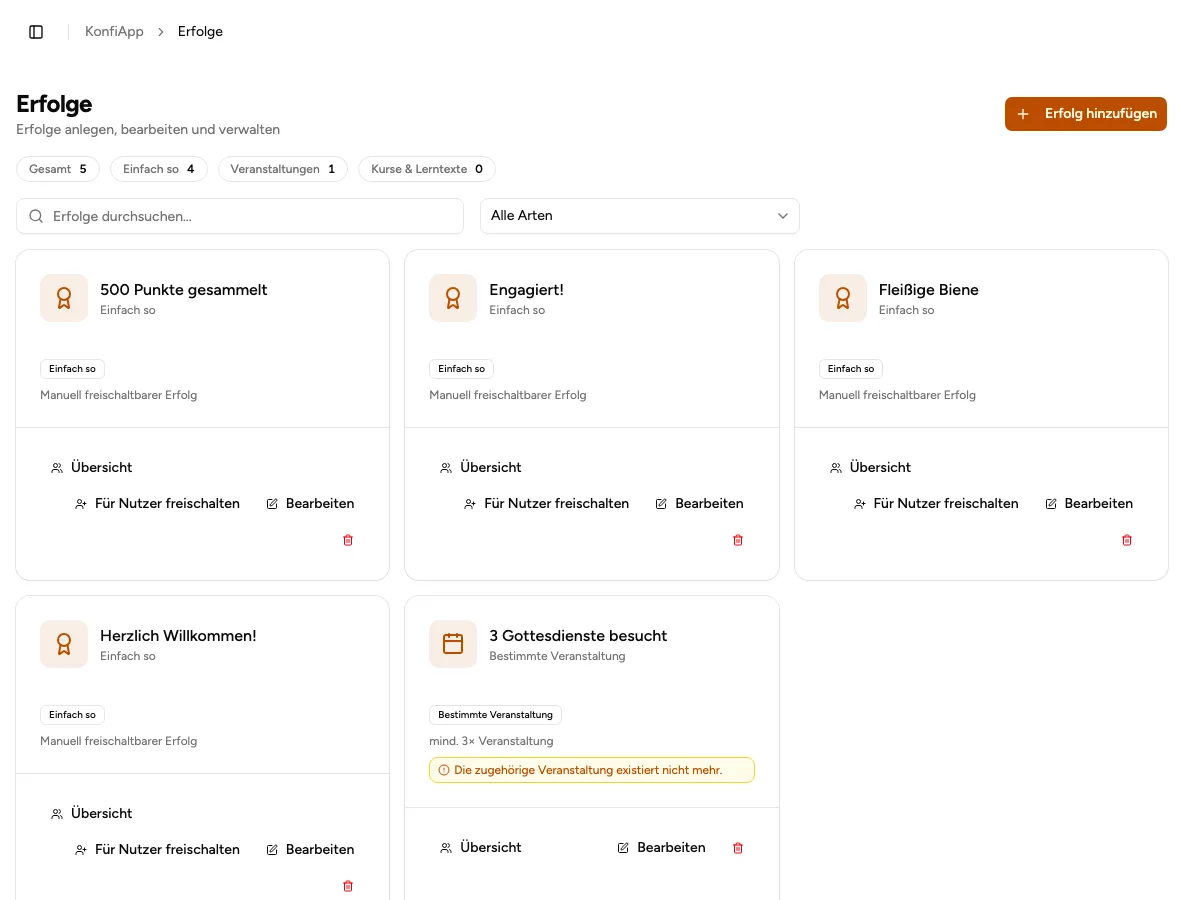Edit the '500 Punkte gesammelt' achievement
Viewport: 1184px width, 900px height.
310,504
